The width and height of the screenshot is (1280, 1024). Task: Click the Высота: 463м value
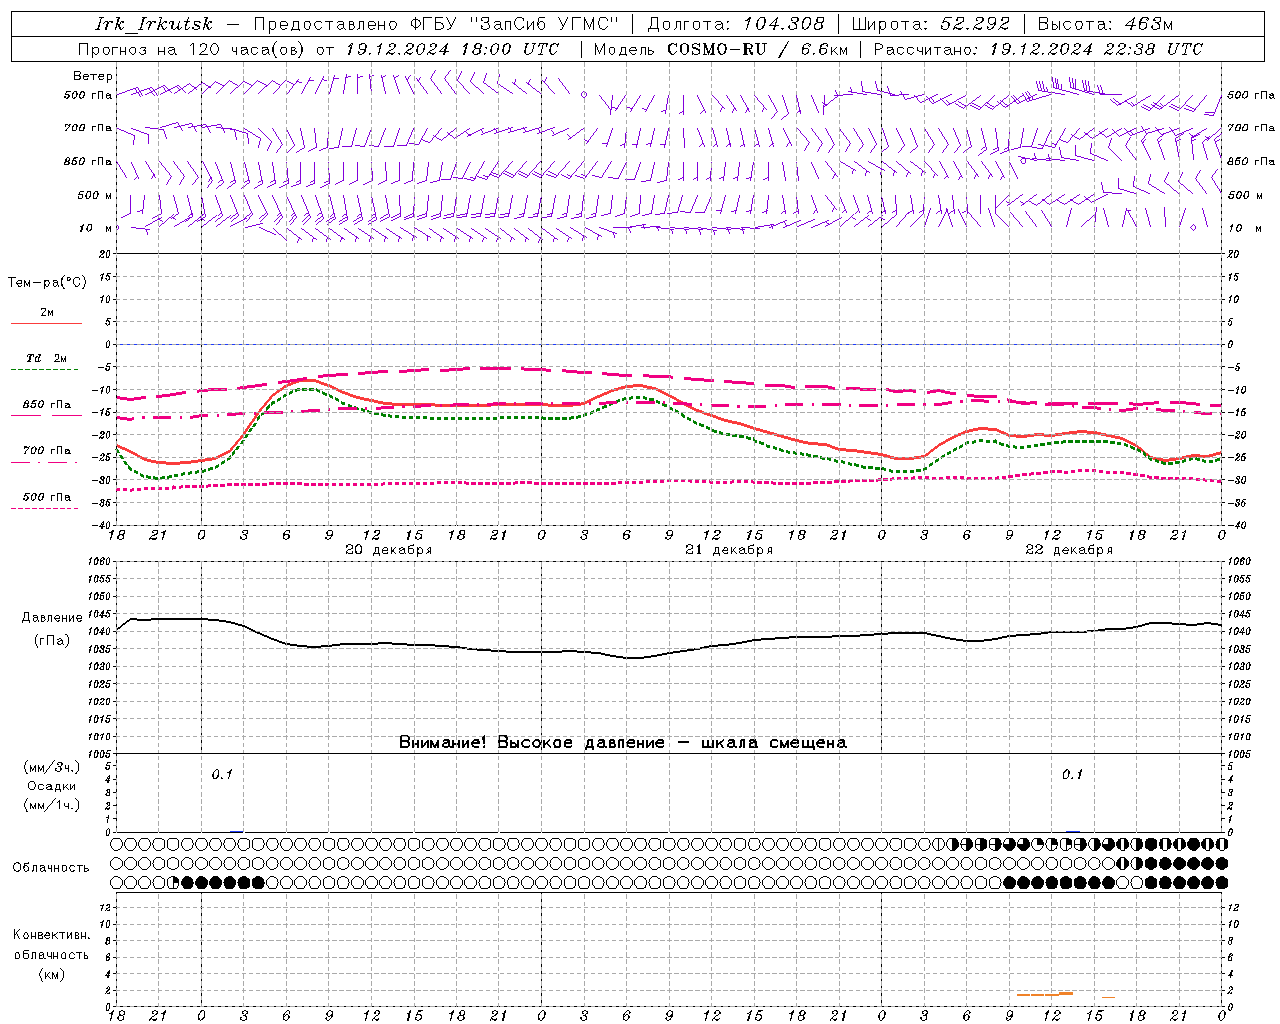(x=1105, y=24)
